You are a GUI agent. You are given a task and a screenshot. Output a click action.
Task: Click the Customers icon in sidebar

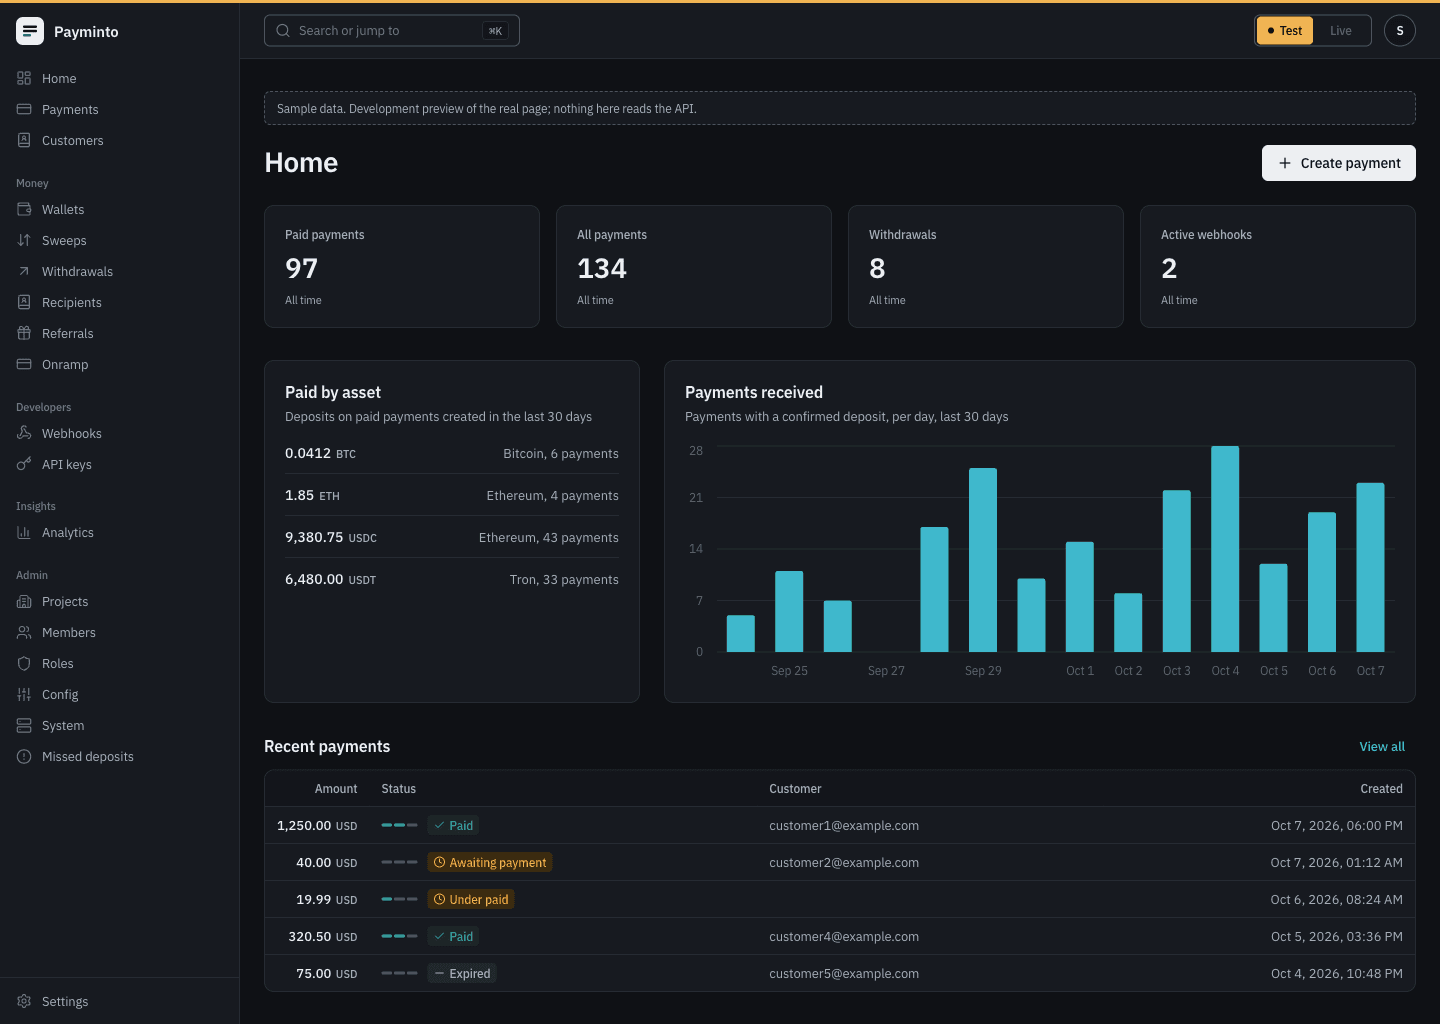pos(24,140)
